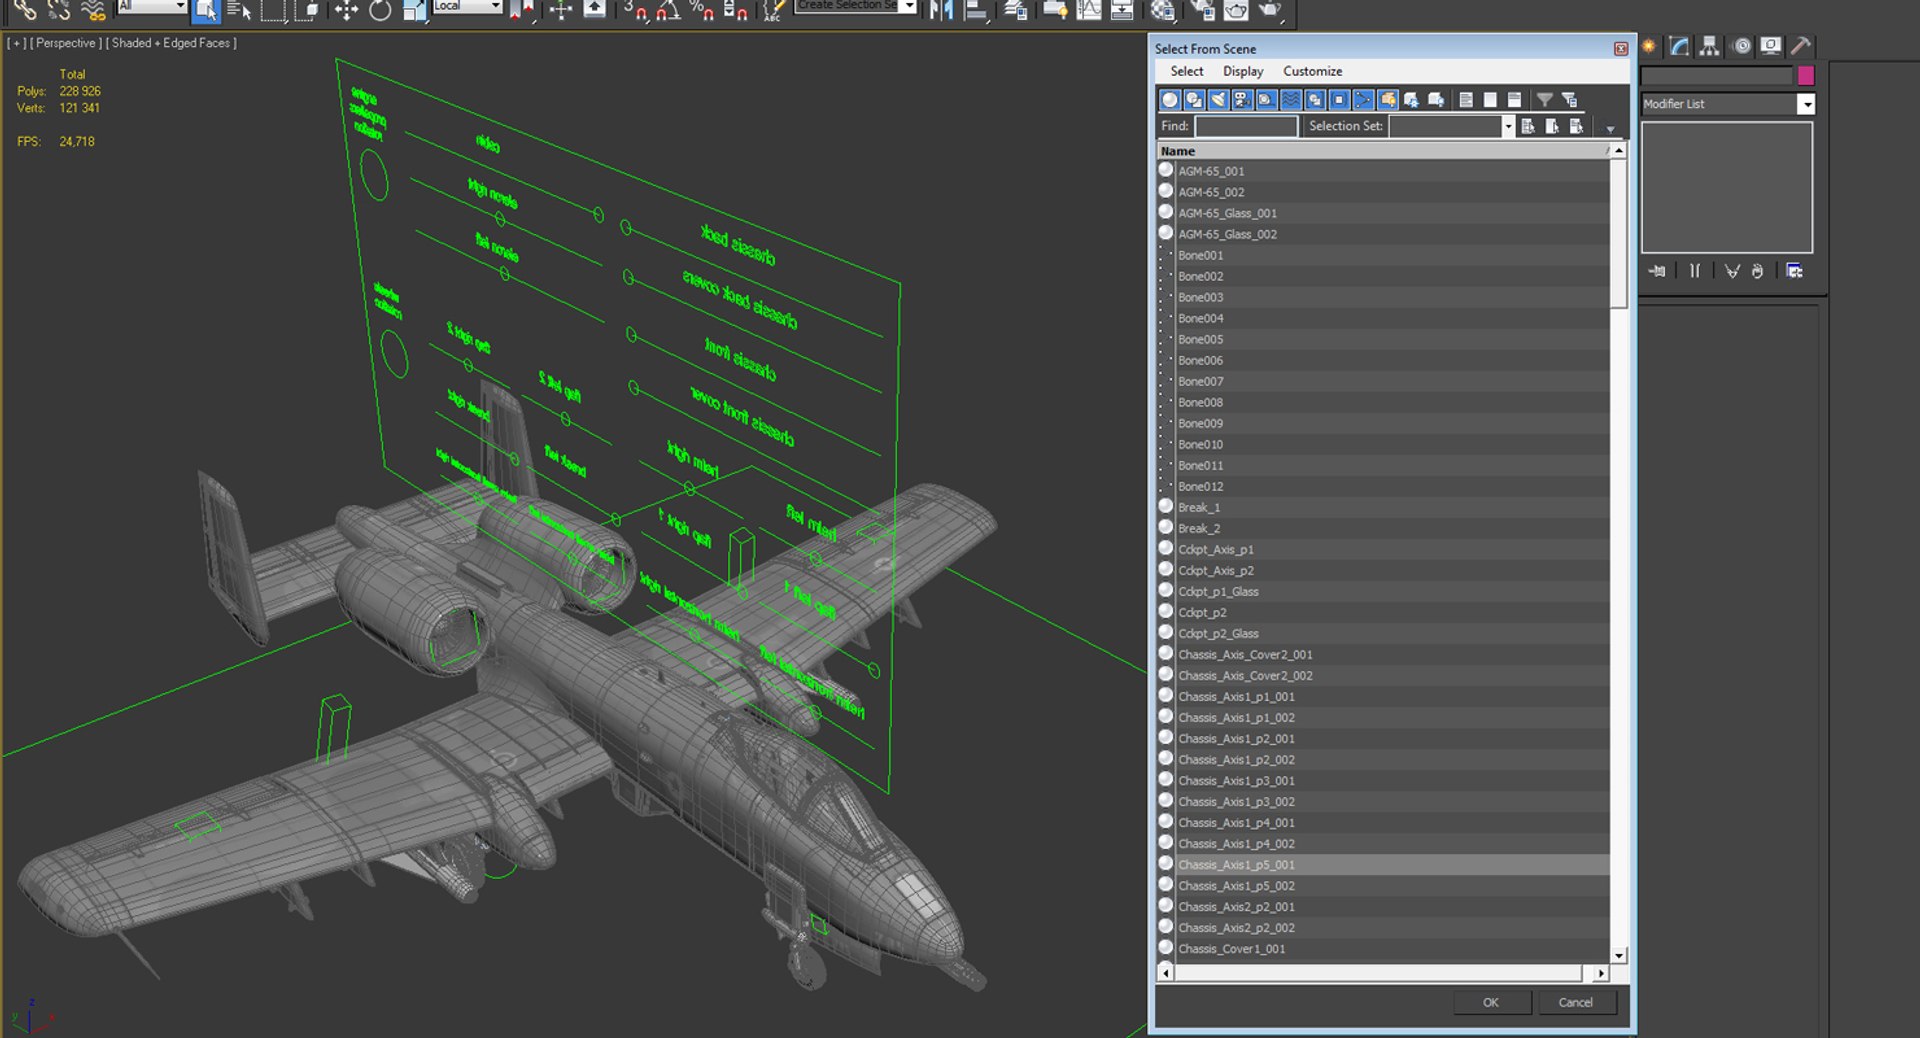The image size is (1920, 1038).
Task: Open Customize menu in Select From Scene
Action: click(x=1312, y=71)
